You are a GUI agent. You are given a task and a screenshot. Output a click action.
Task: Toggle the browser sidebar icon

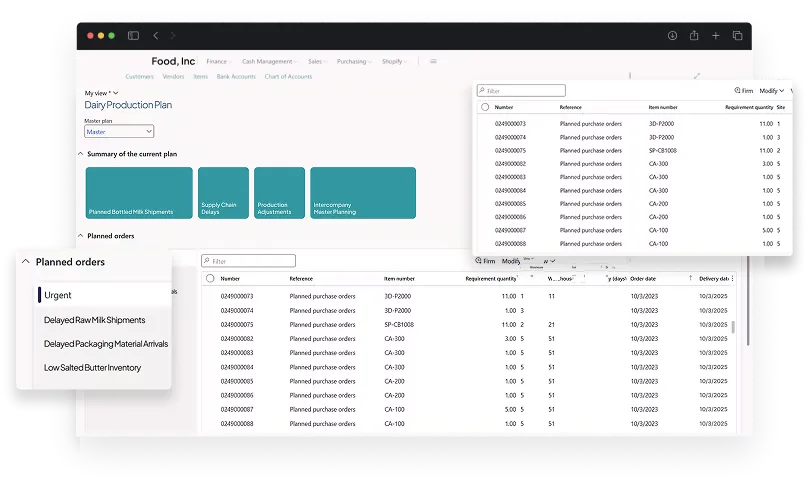coord(133,36)
